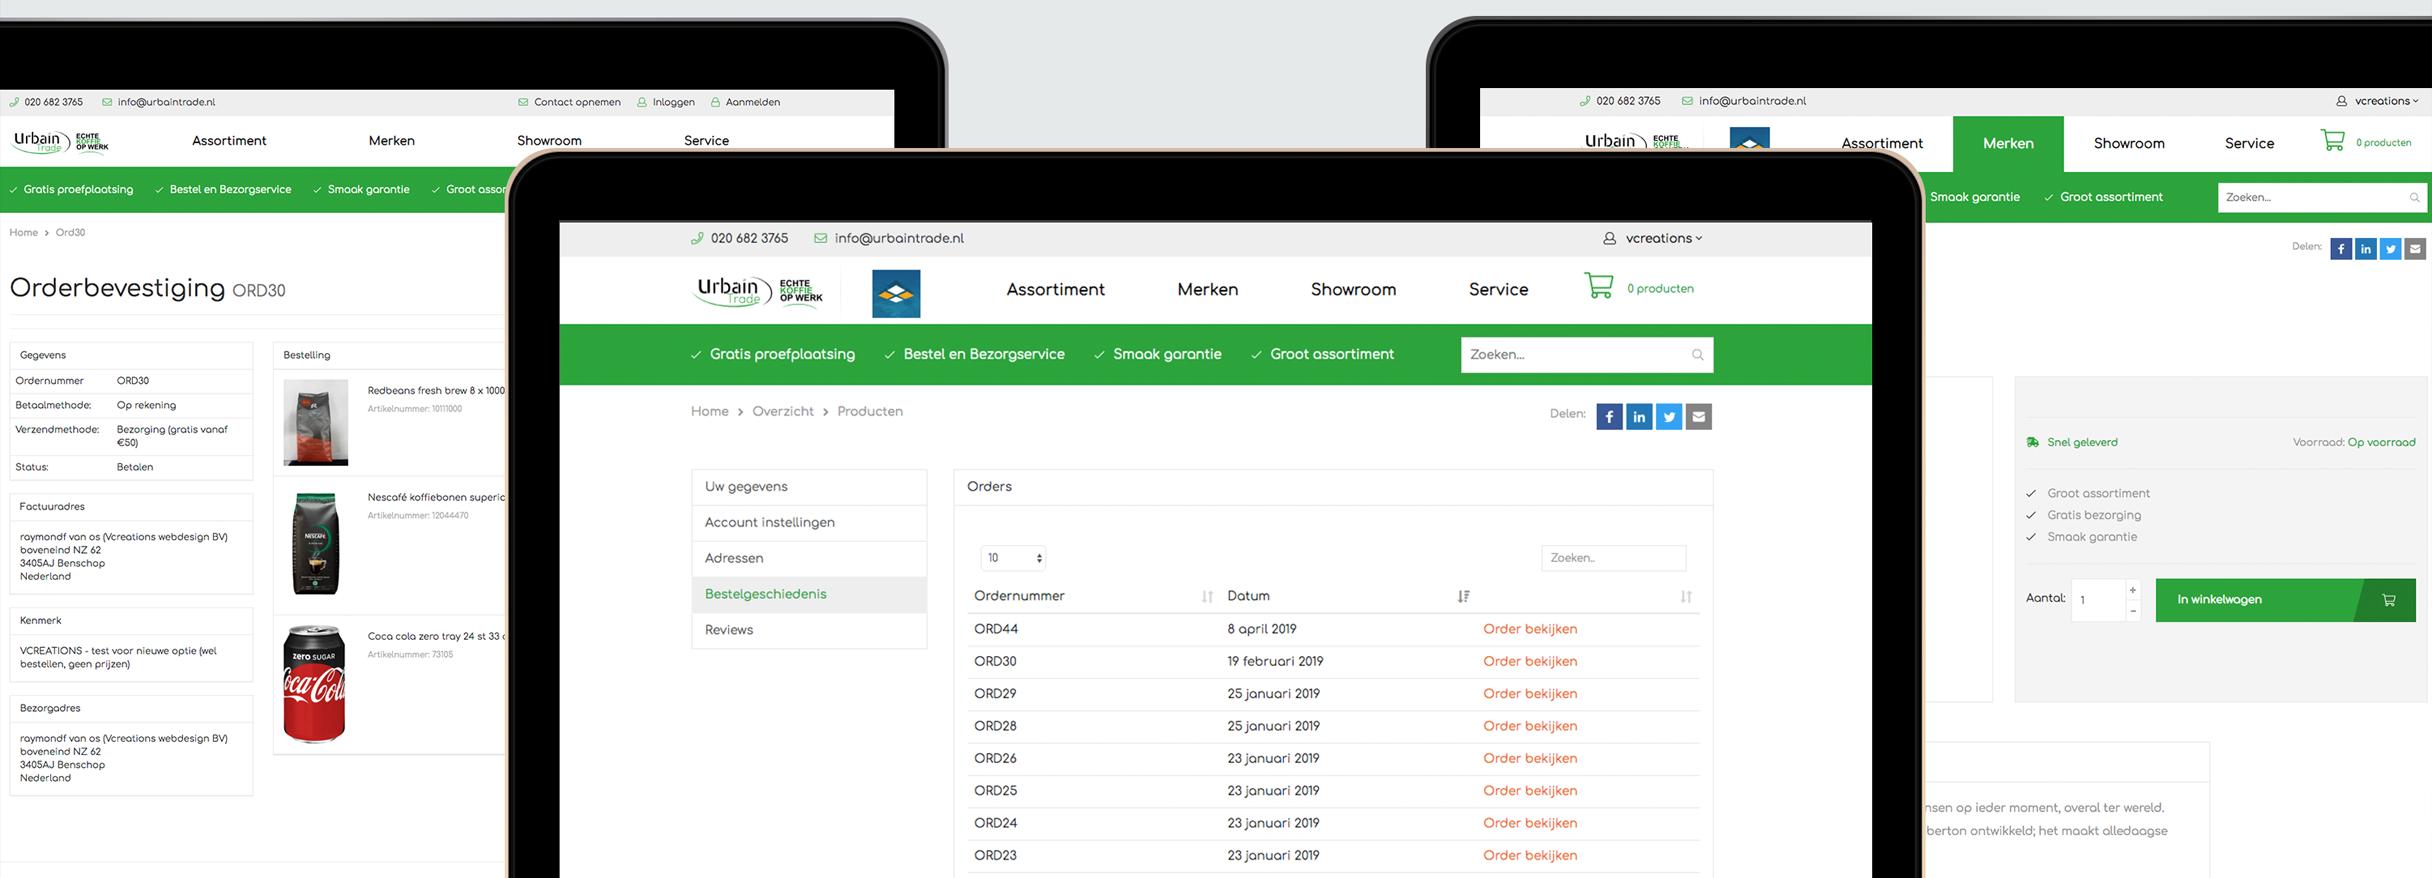This screenshot has width=2432, height=878.
Task: Click Coca Cola zero can thumbnail
Action: coord(315,684)
